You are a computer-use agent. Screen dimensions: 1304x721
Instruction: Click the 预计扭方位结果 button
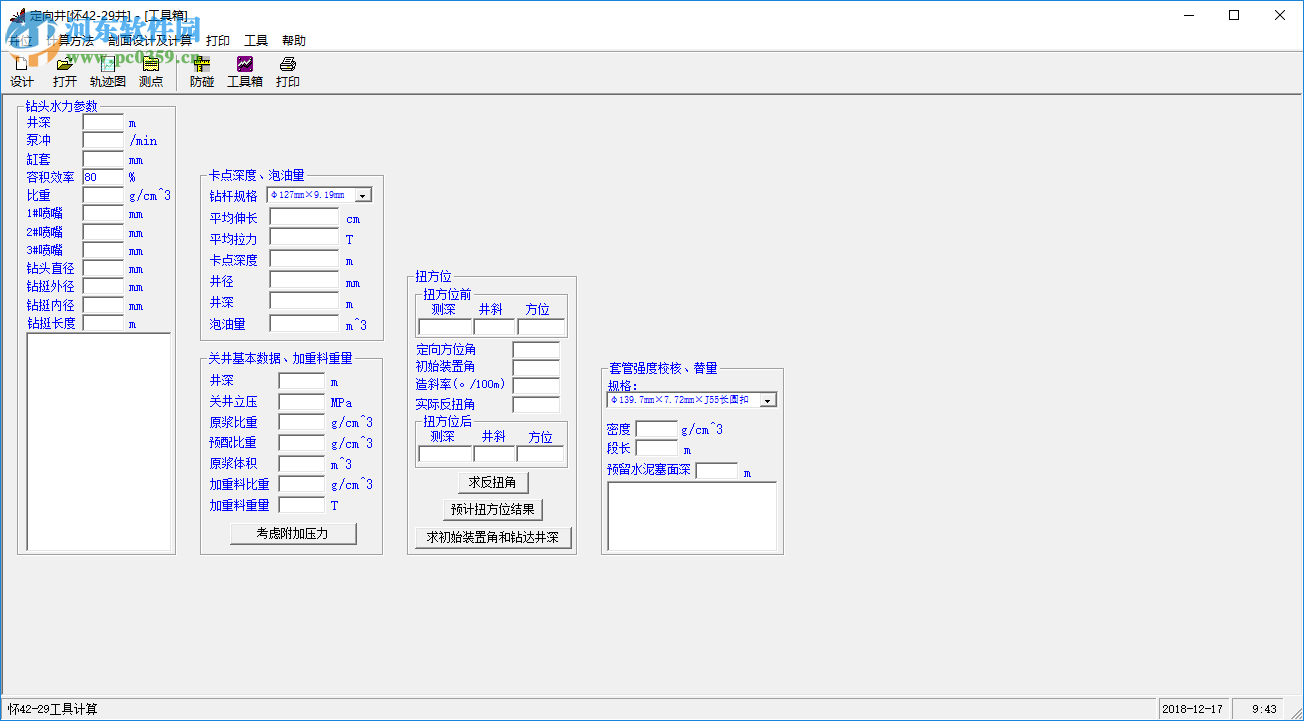coord(493,510)
